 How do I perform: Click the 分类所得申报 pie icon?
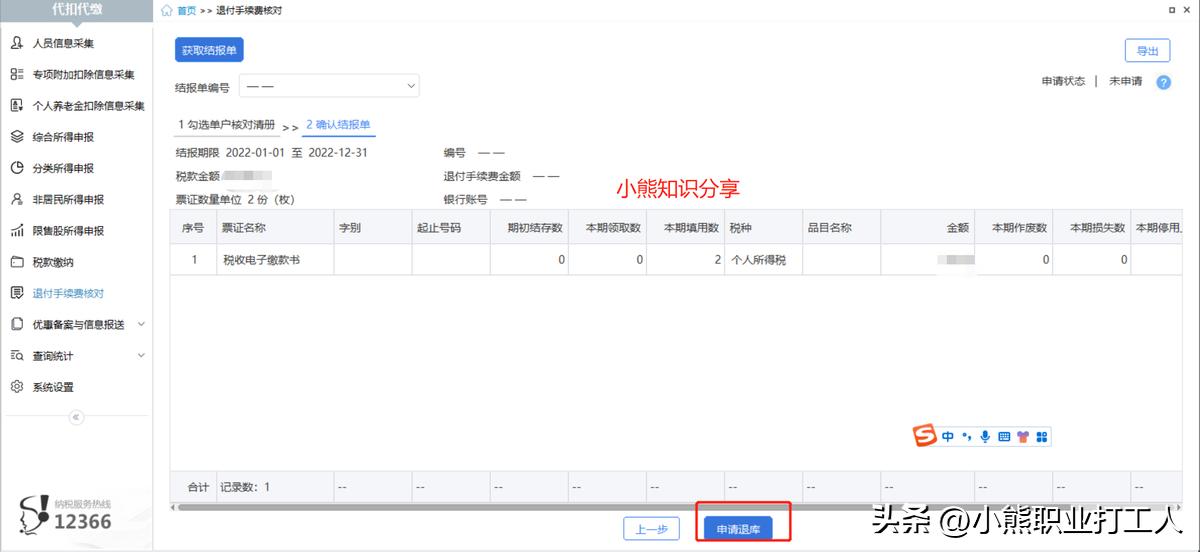click(x=17, y=168)
